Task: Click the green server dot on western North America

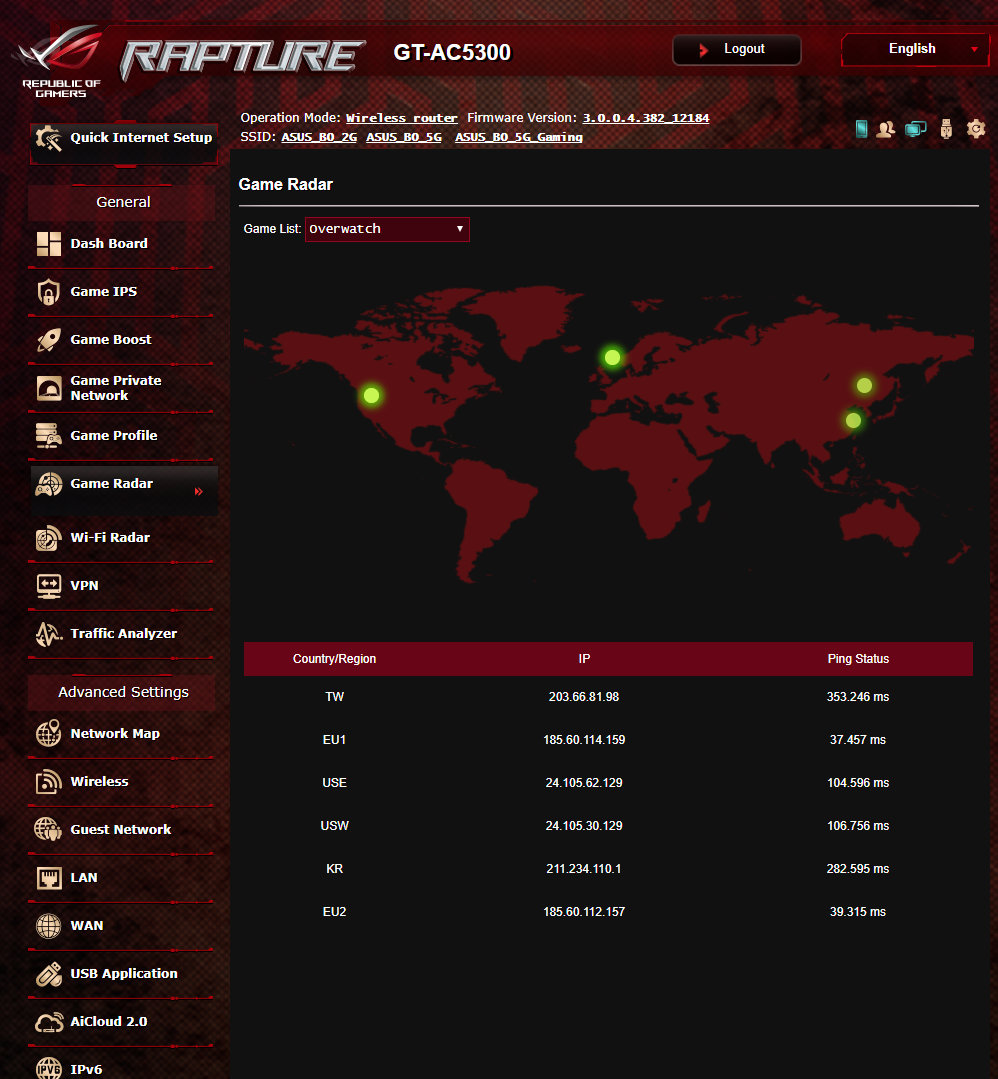Action: pyautogui.click(x=372, y=396)
